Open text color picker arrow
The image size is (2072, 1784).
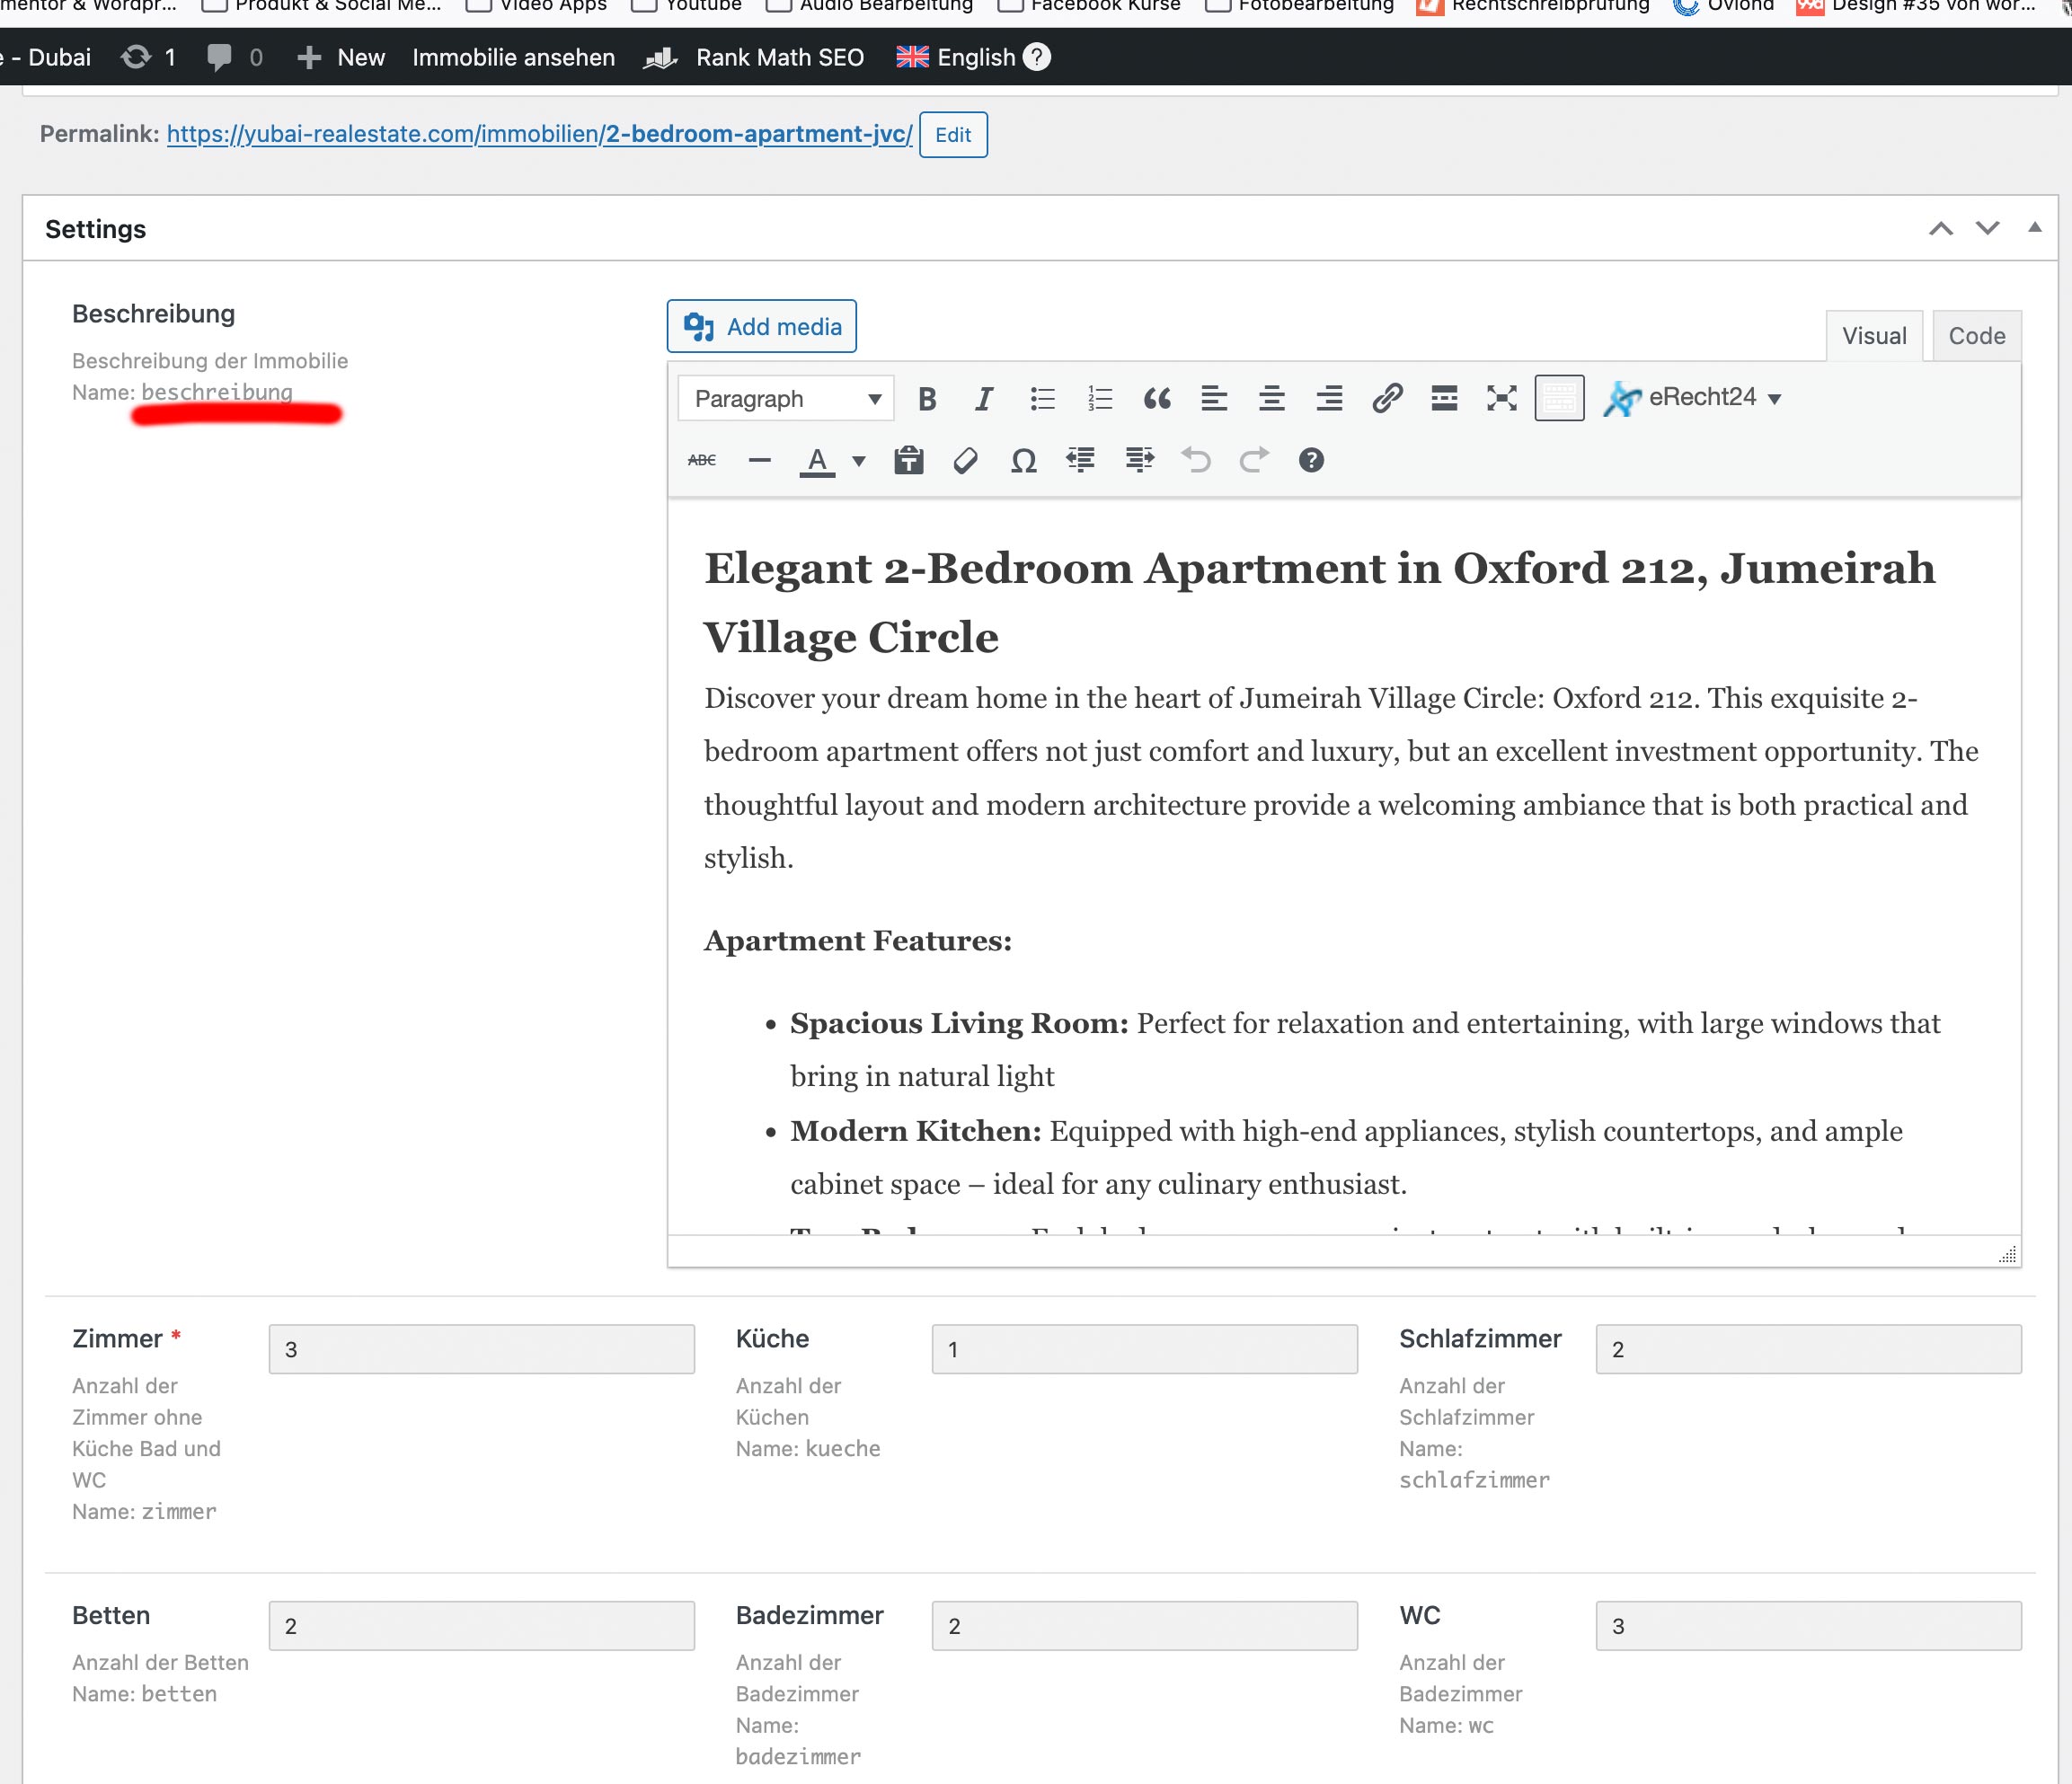pyautogui.click(x=859, y=461)
